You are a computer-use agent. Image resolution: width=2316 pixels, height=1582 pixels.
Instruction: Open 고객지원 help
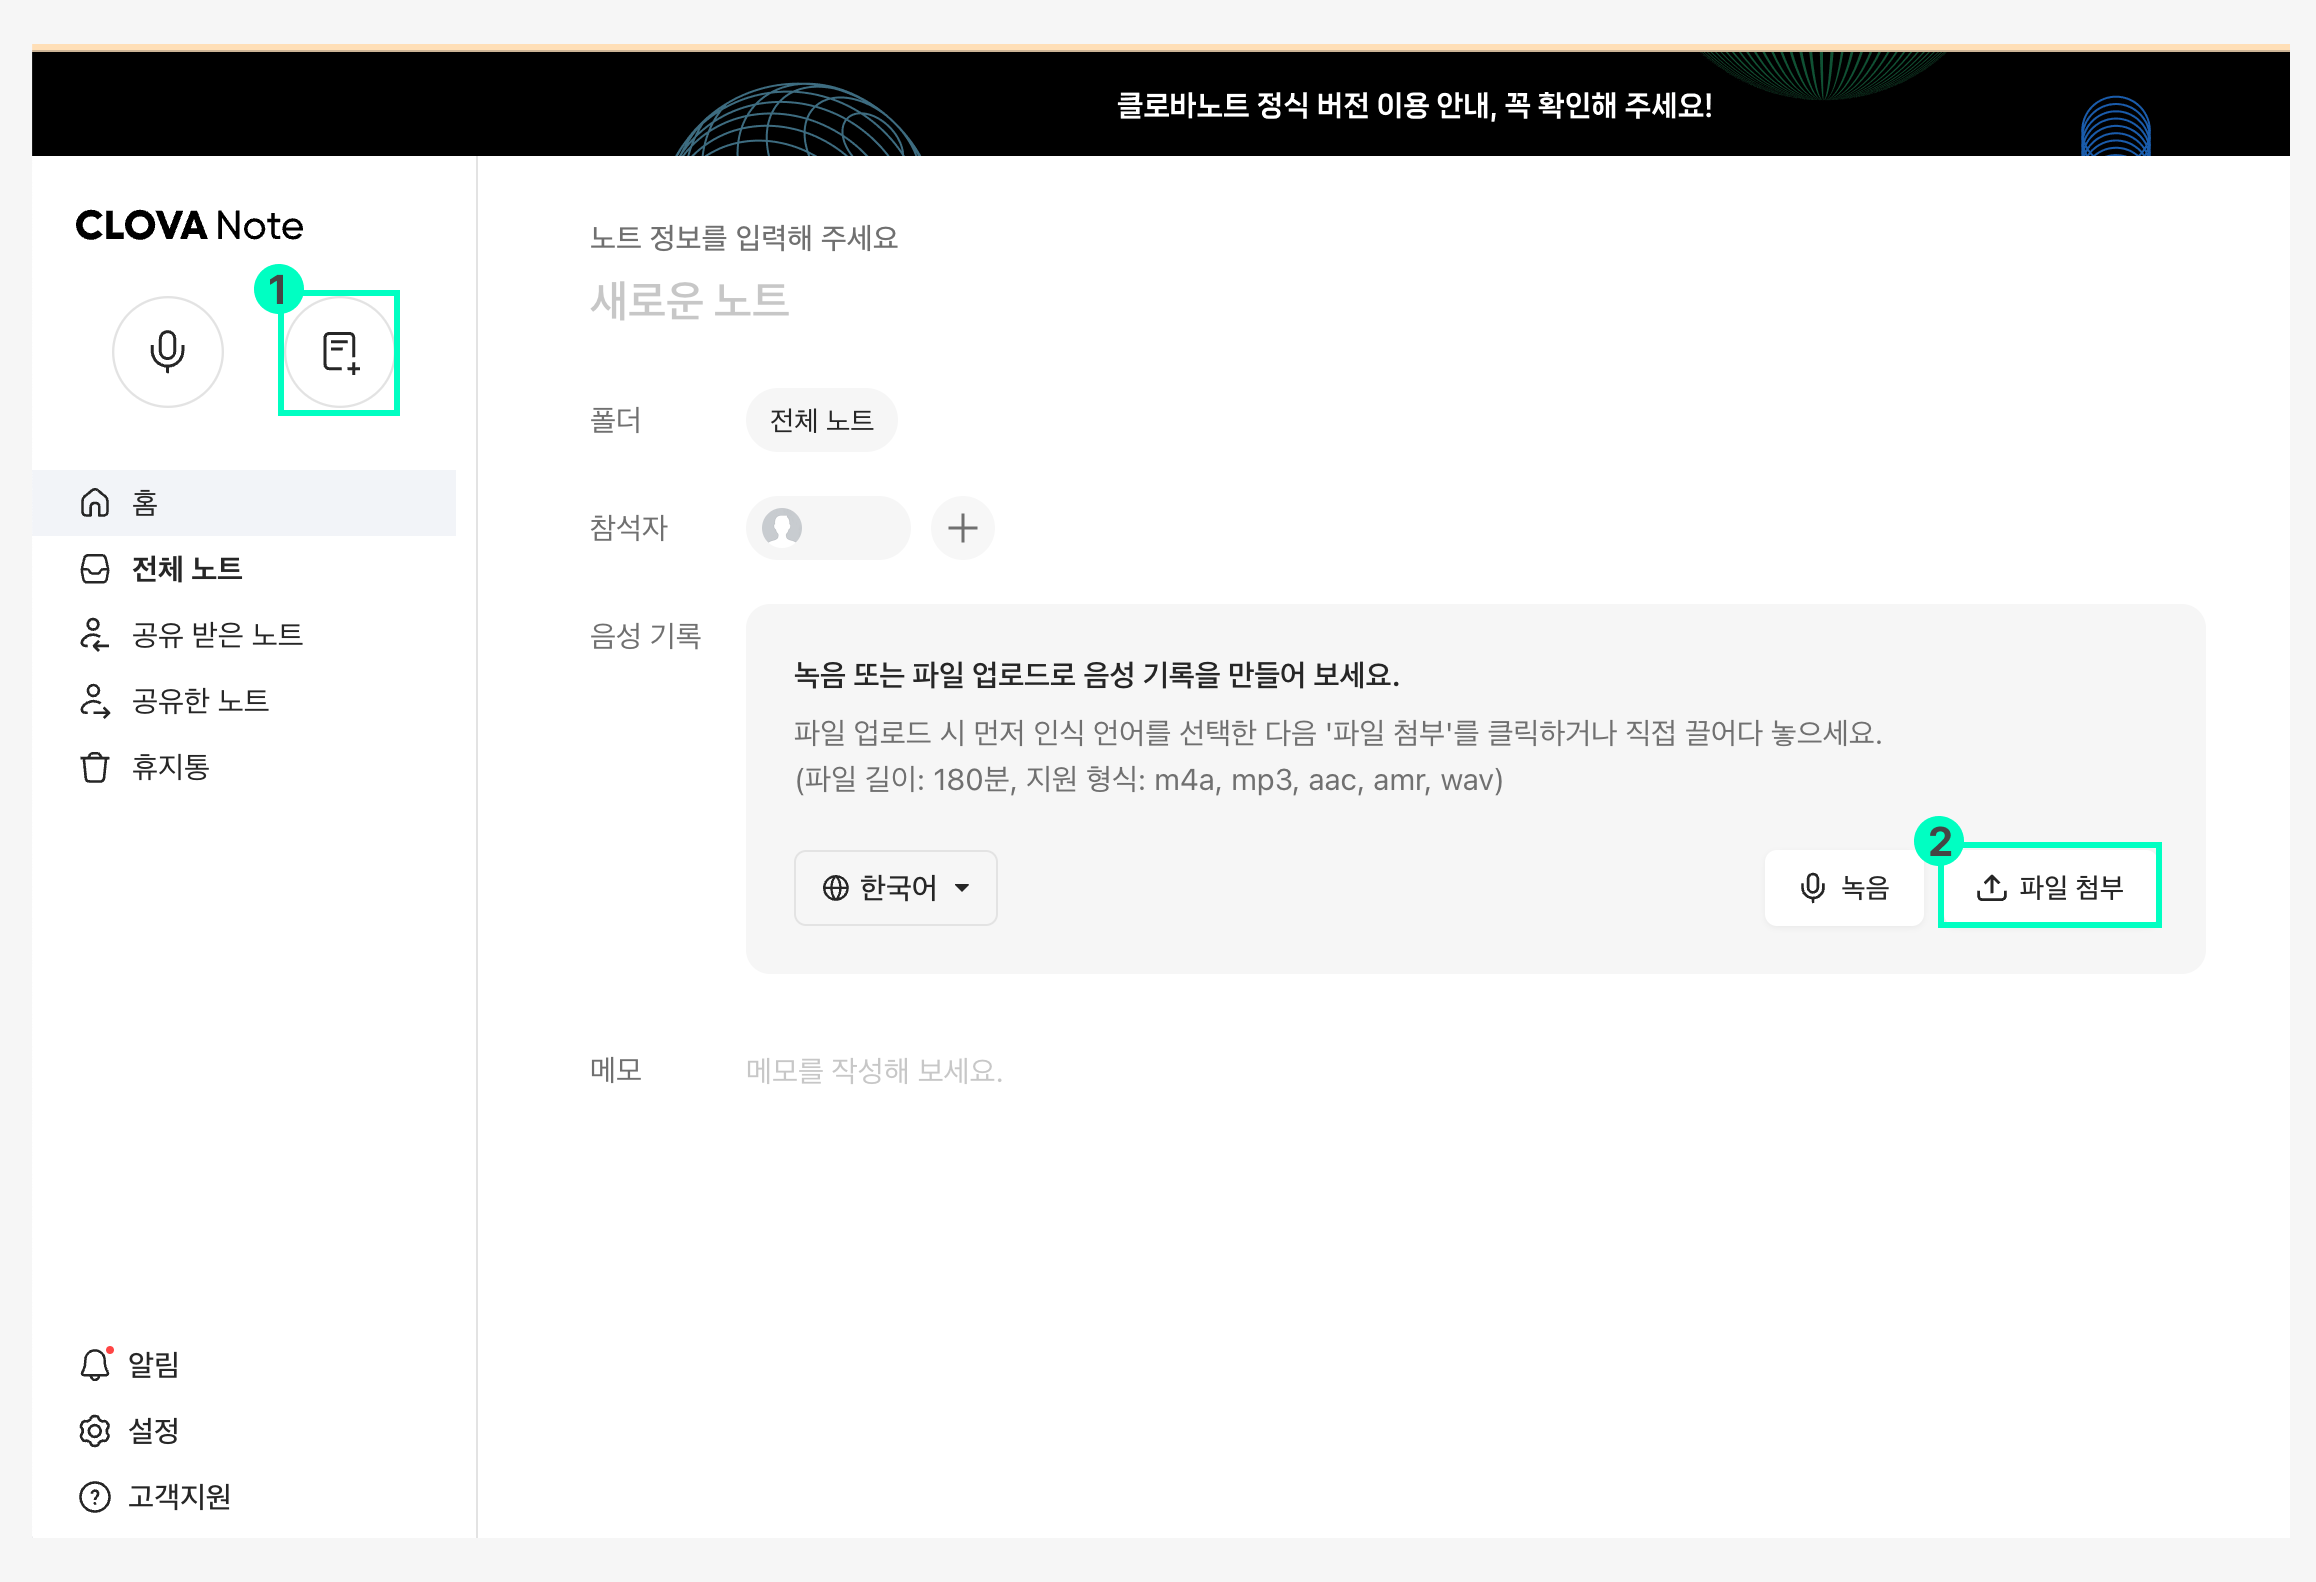click(155, 1496)
